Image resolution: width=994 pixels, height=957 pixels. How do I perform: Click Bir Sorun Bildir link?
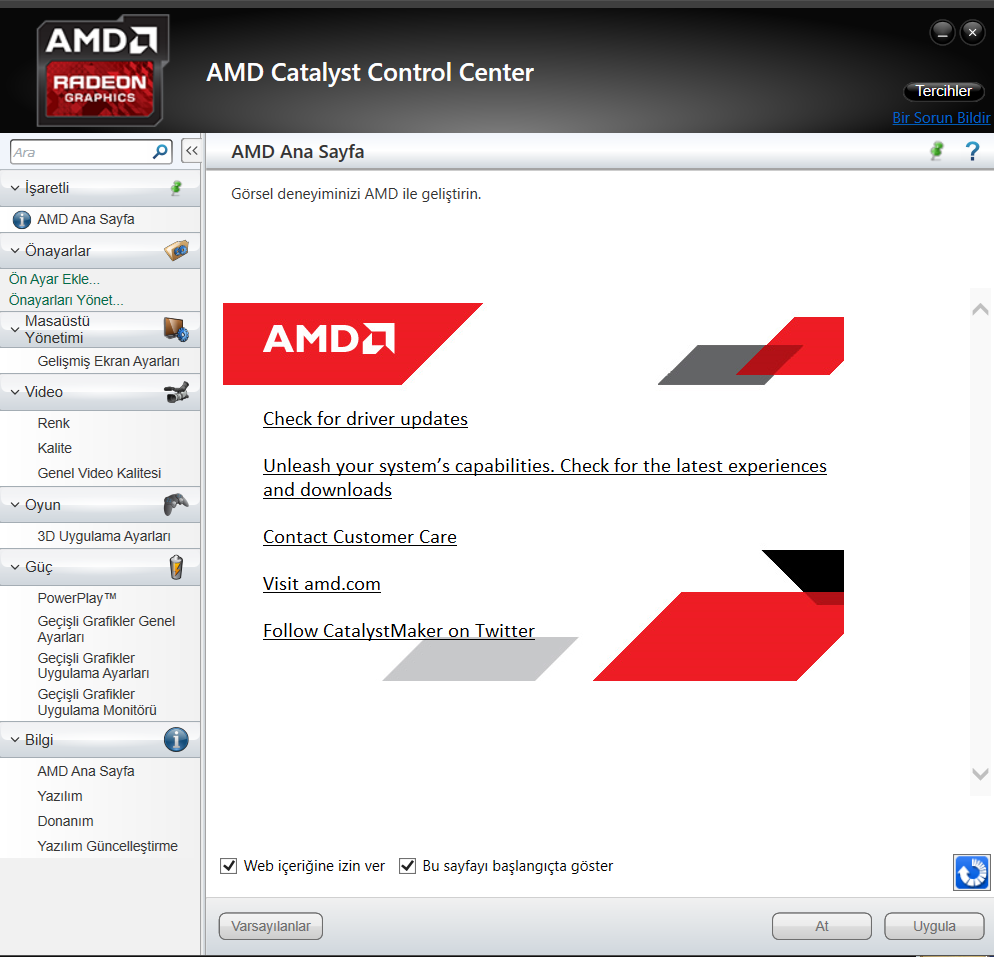pos(941,118)
